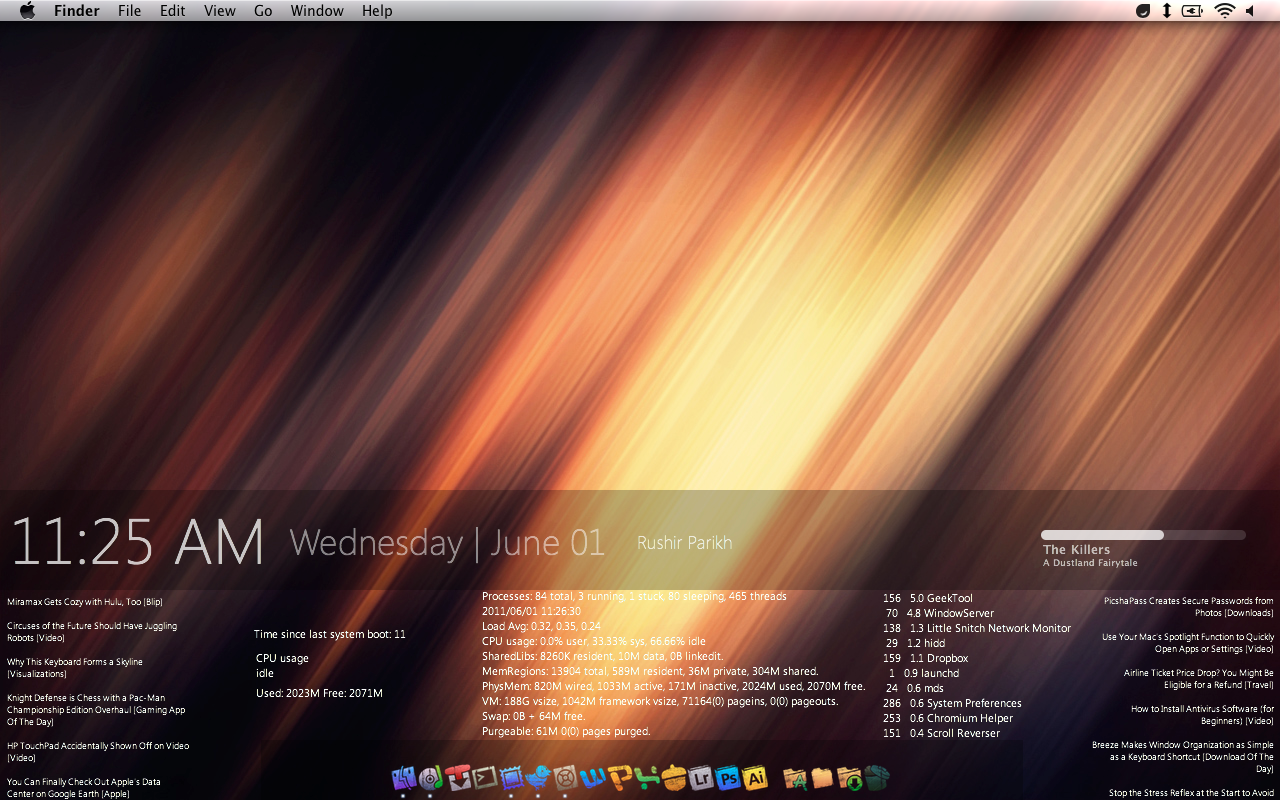Open Finder from the dock

click(404, 777)
